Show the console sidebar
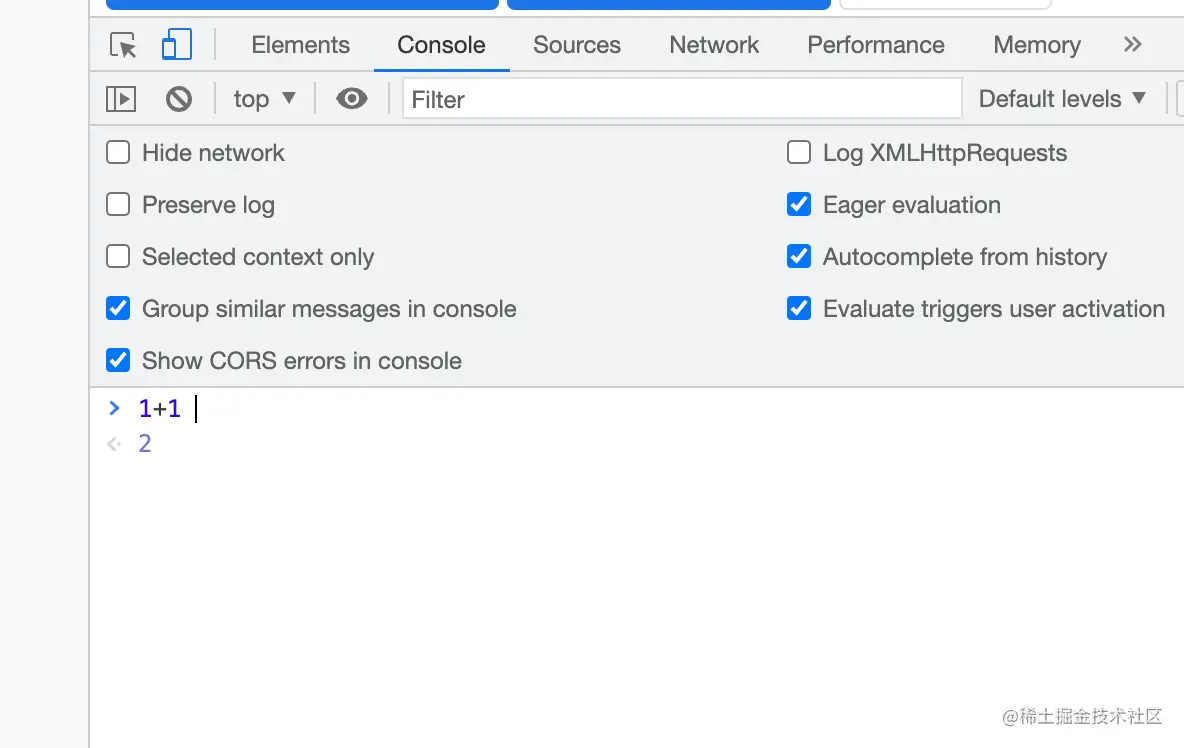The image size is (1184, 748). click(x=121, y=98)
